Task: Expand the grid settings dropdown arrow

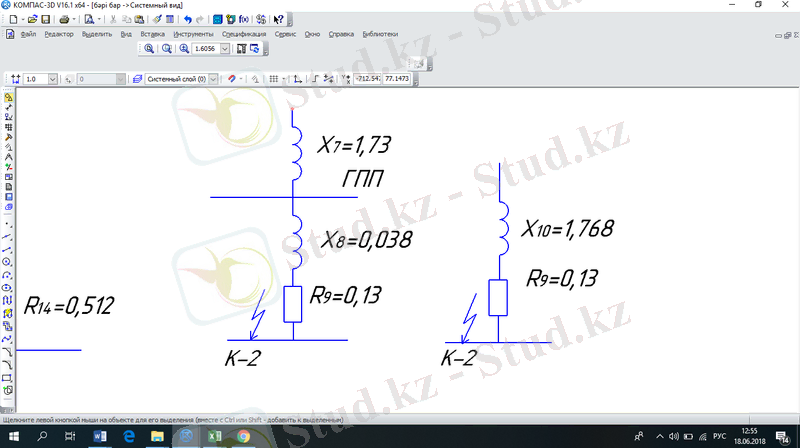Action: tap(284, 79)
